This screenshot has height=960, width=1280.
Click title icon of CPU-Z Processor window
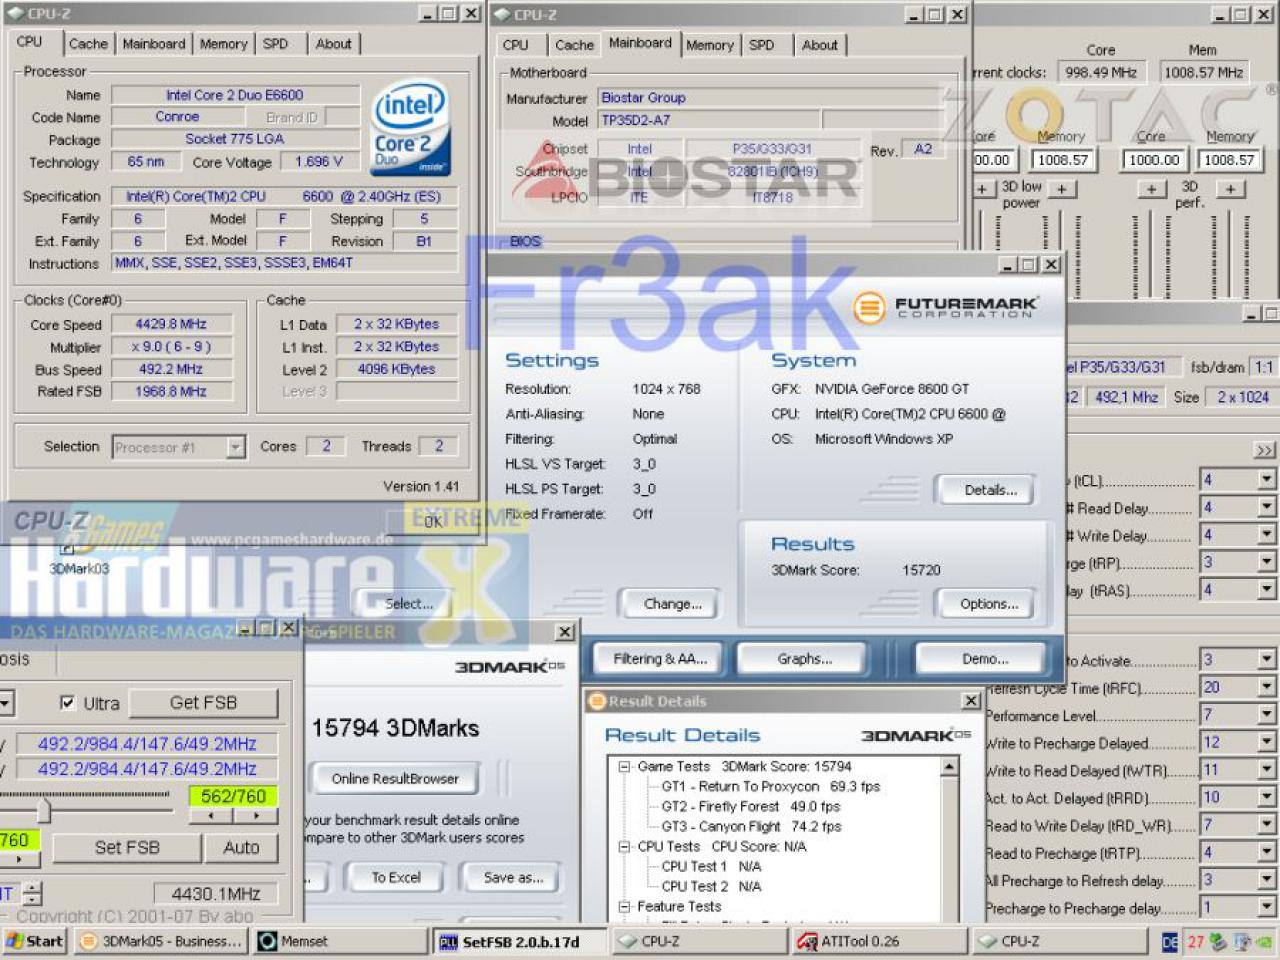(15, 13)
